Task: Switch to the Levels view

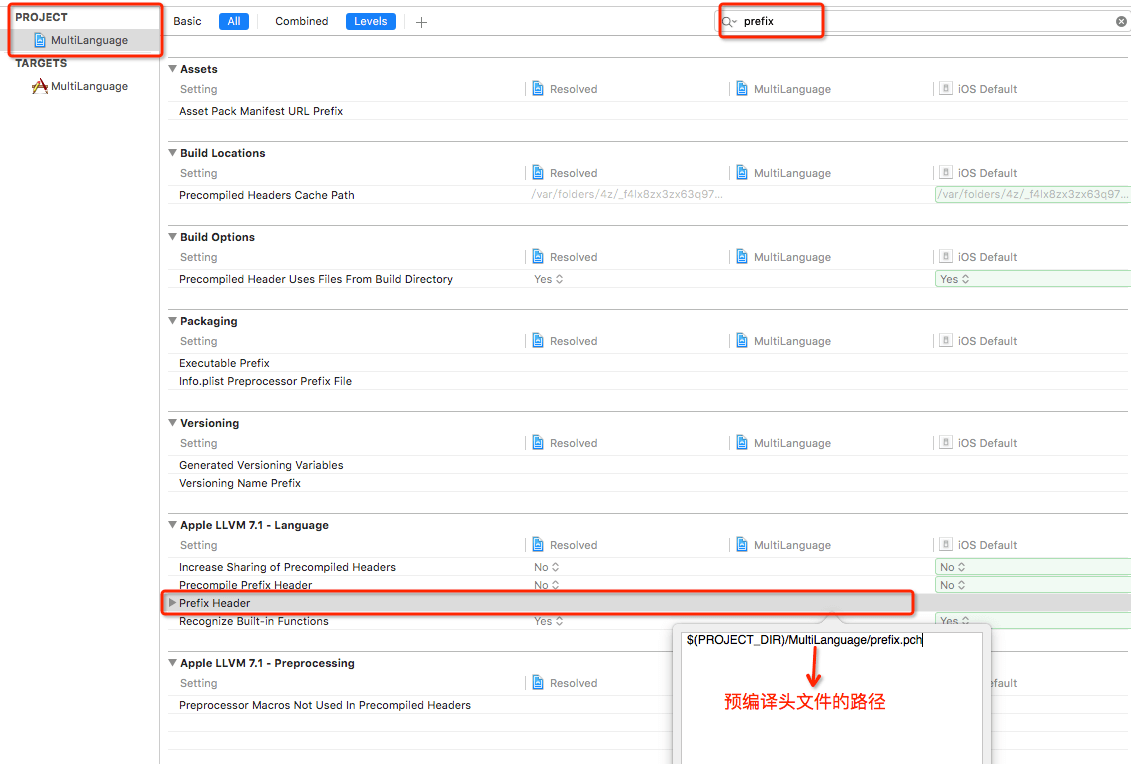Action: (x=370, y=21)
